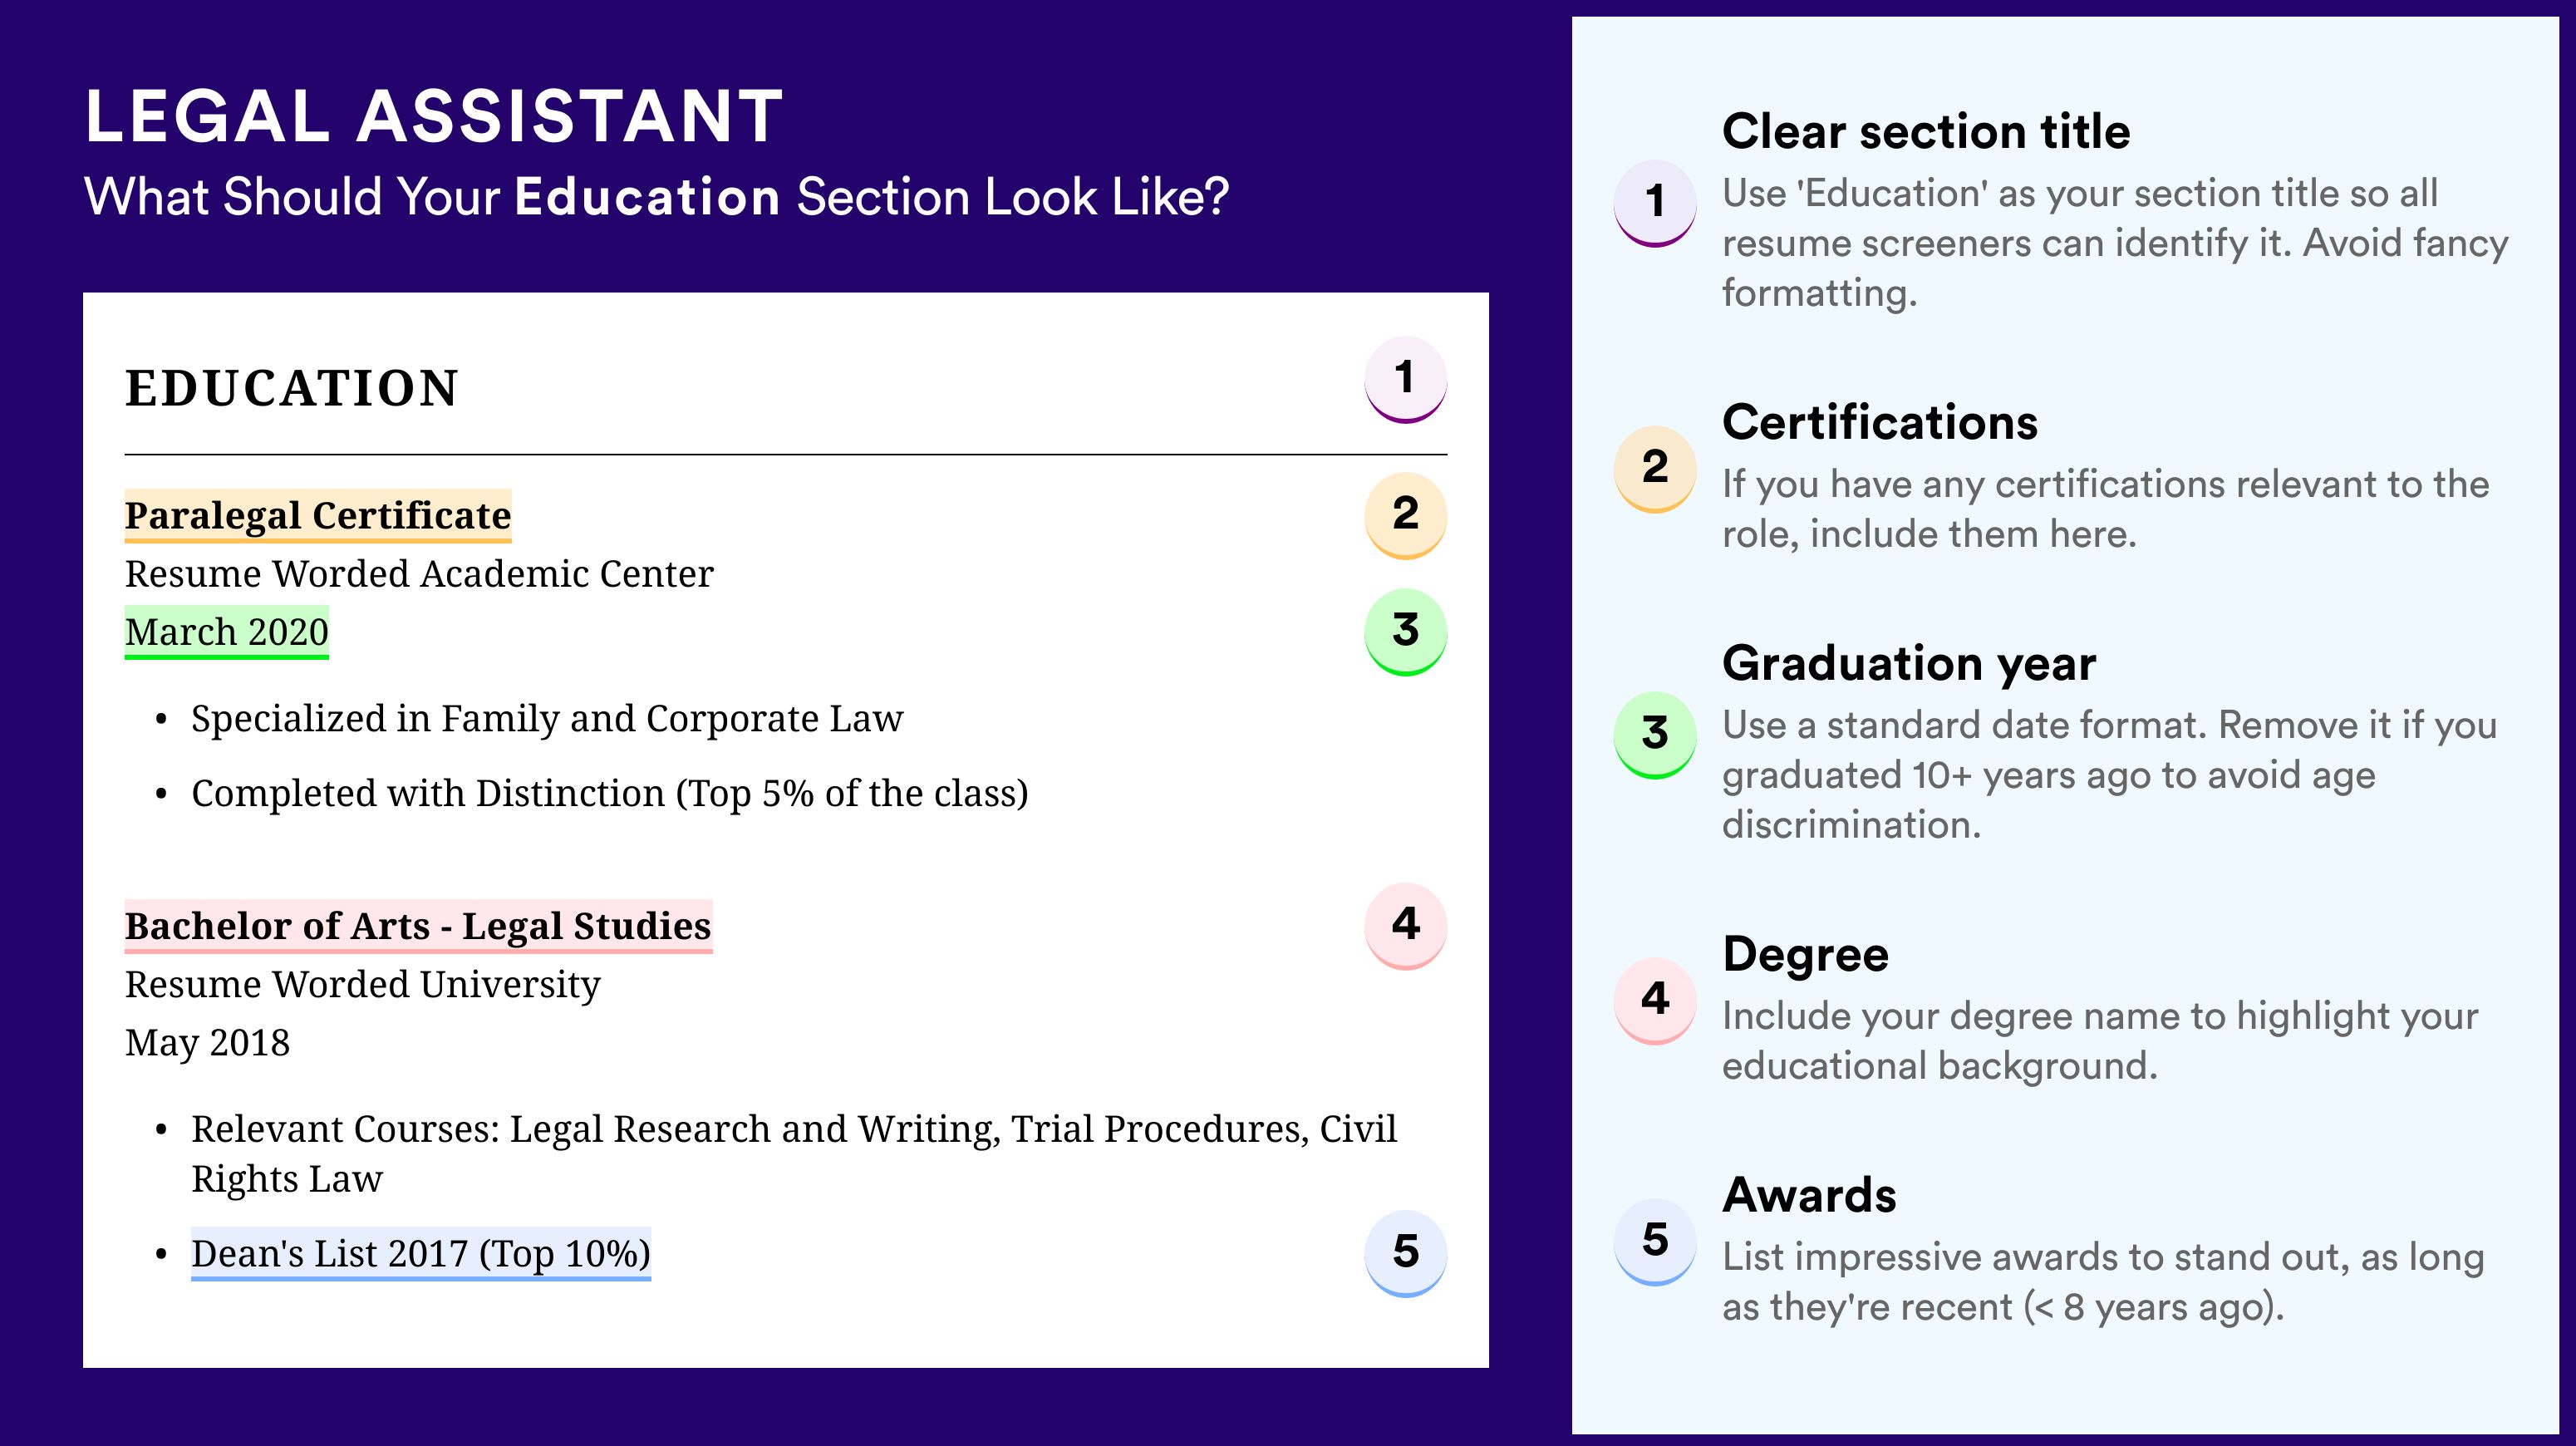Click the highlighted Paralegal Certificate text
Screen dimensions: 2576x1446
(x=318, y=516)
